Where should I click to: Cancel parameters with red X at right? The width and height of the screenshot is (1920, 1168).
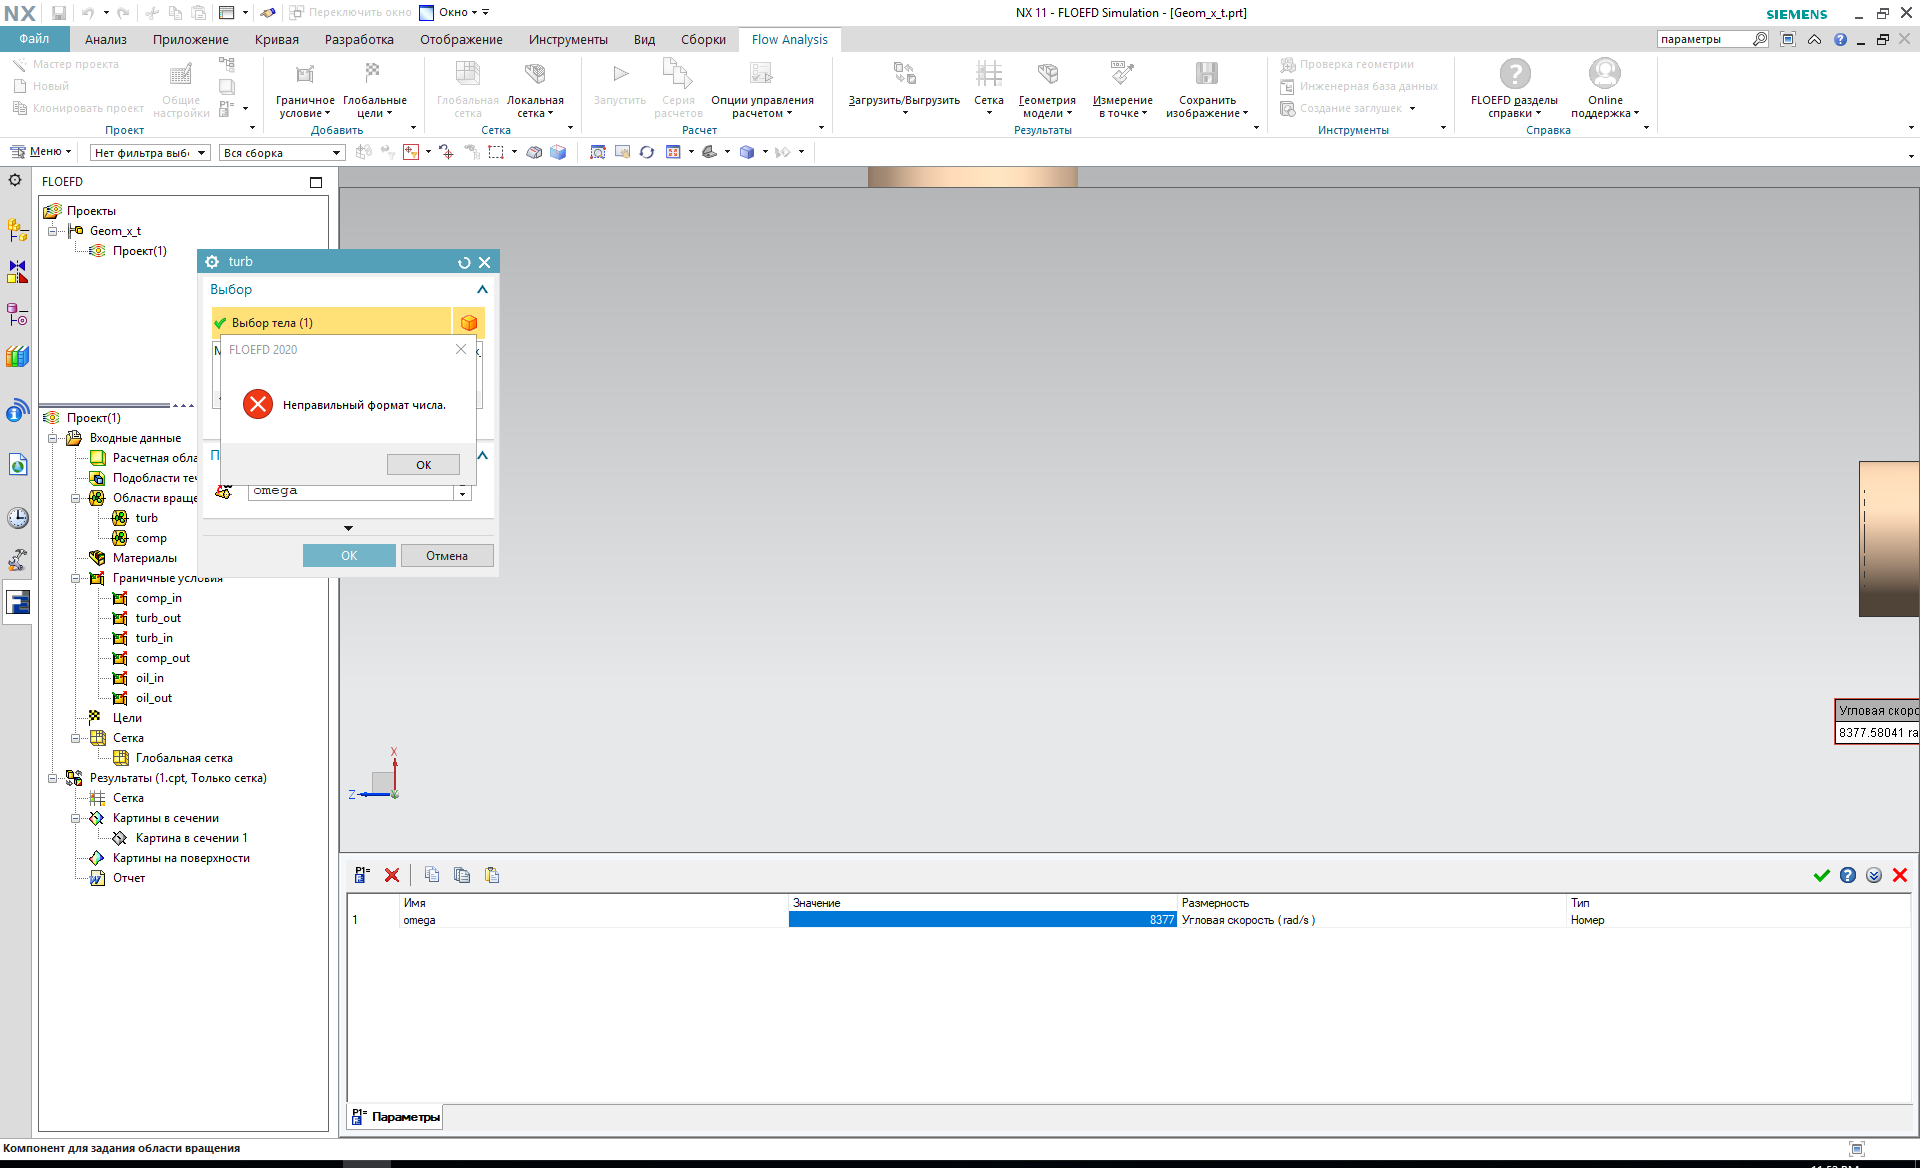(x=1900, y=875)
